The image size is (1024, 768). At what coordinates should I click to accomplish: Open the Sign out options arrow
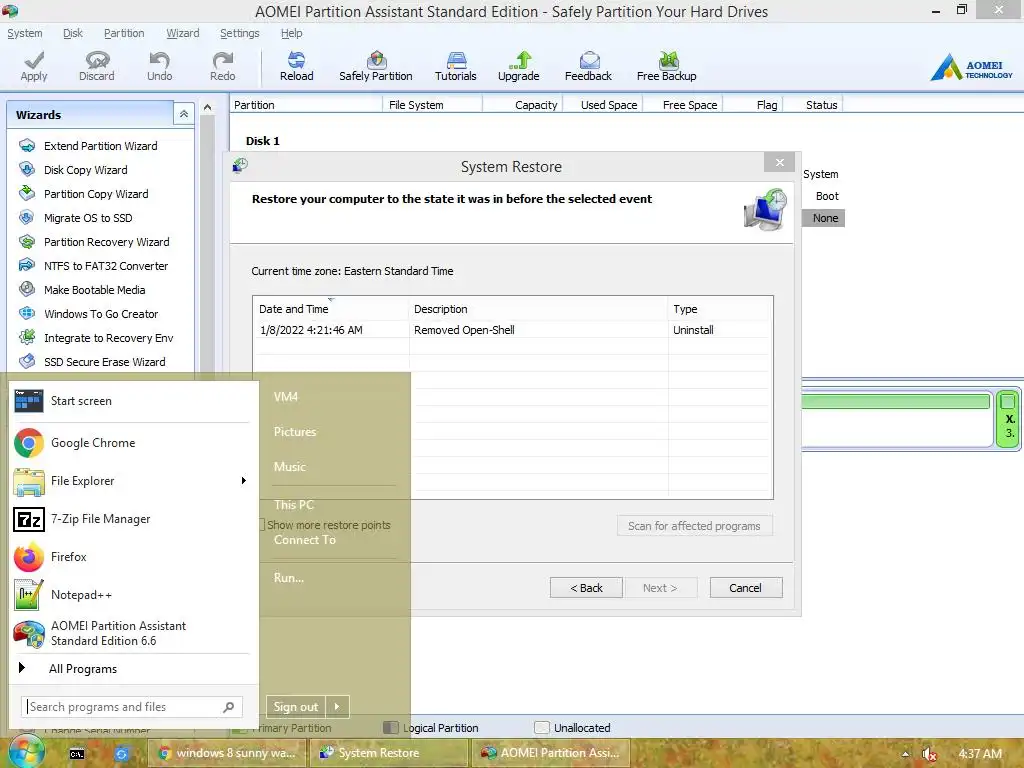point(337,707)
